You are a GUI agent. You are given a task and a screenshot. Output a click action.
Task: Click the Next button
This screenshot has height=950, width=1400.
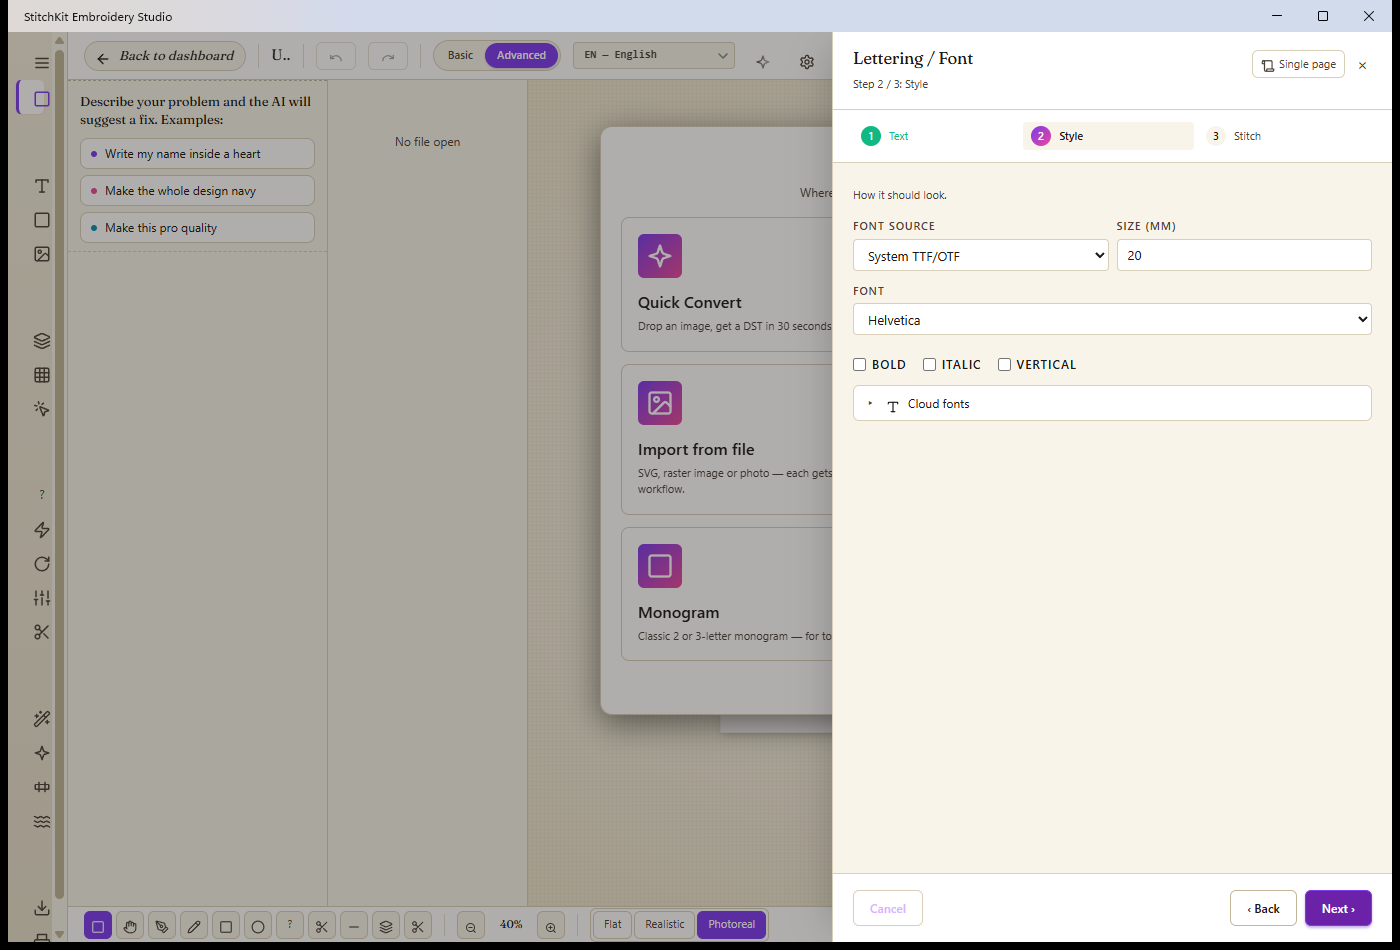[x=1338, y=908]
